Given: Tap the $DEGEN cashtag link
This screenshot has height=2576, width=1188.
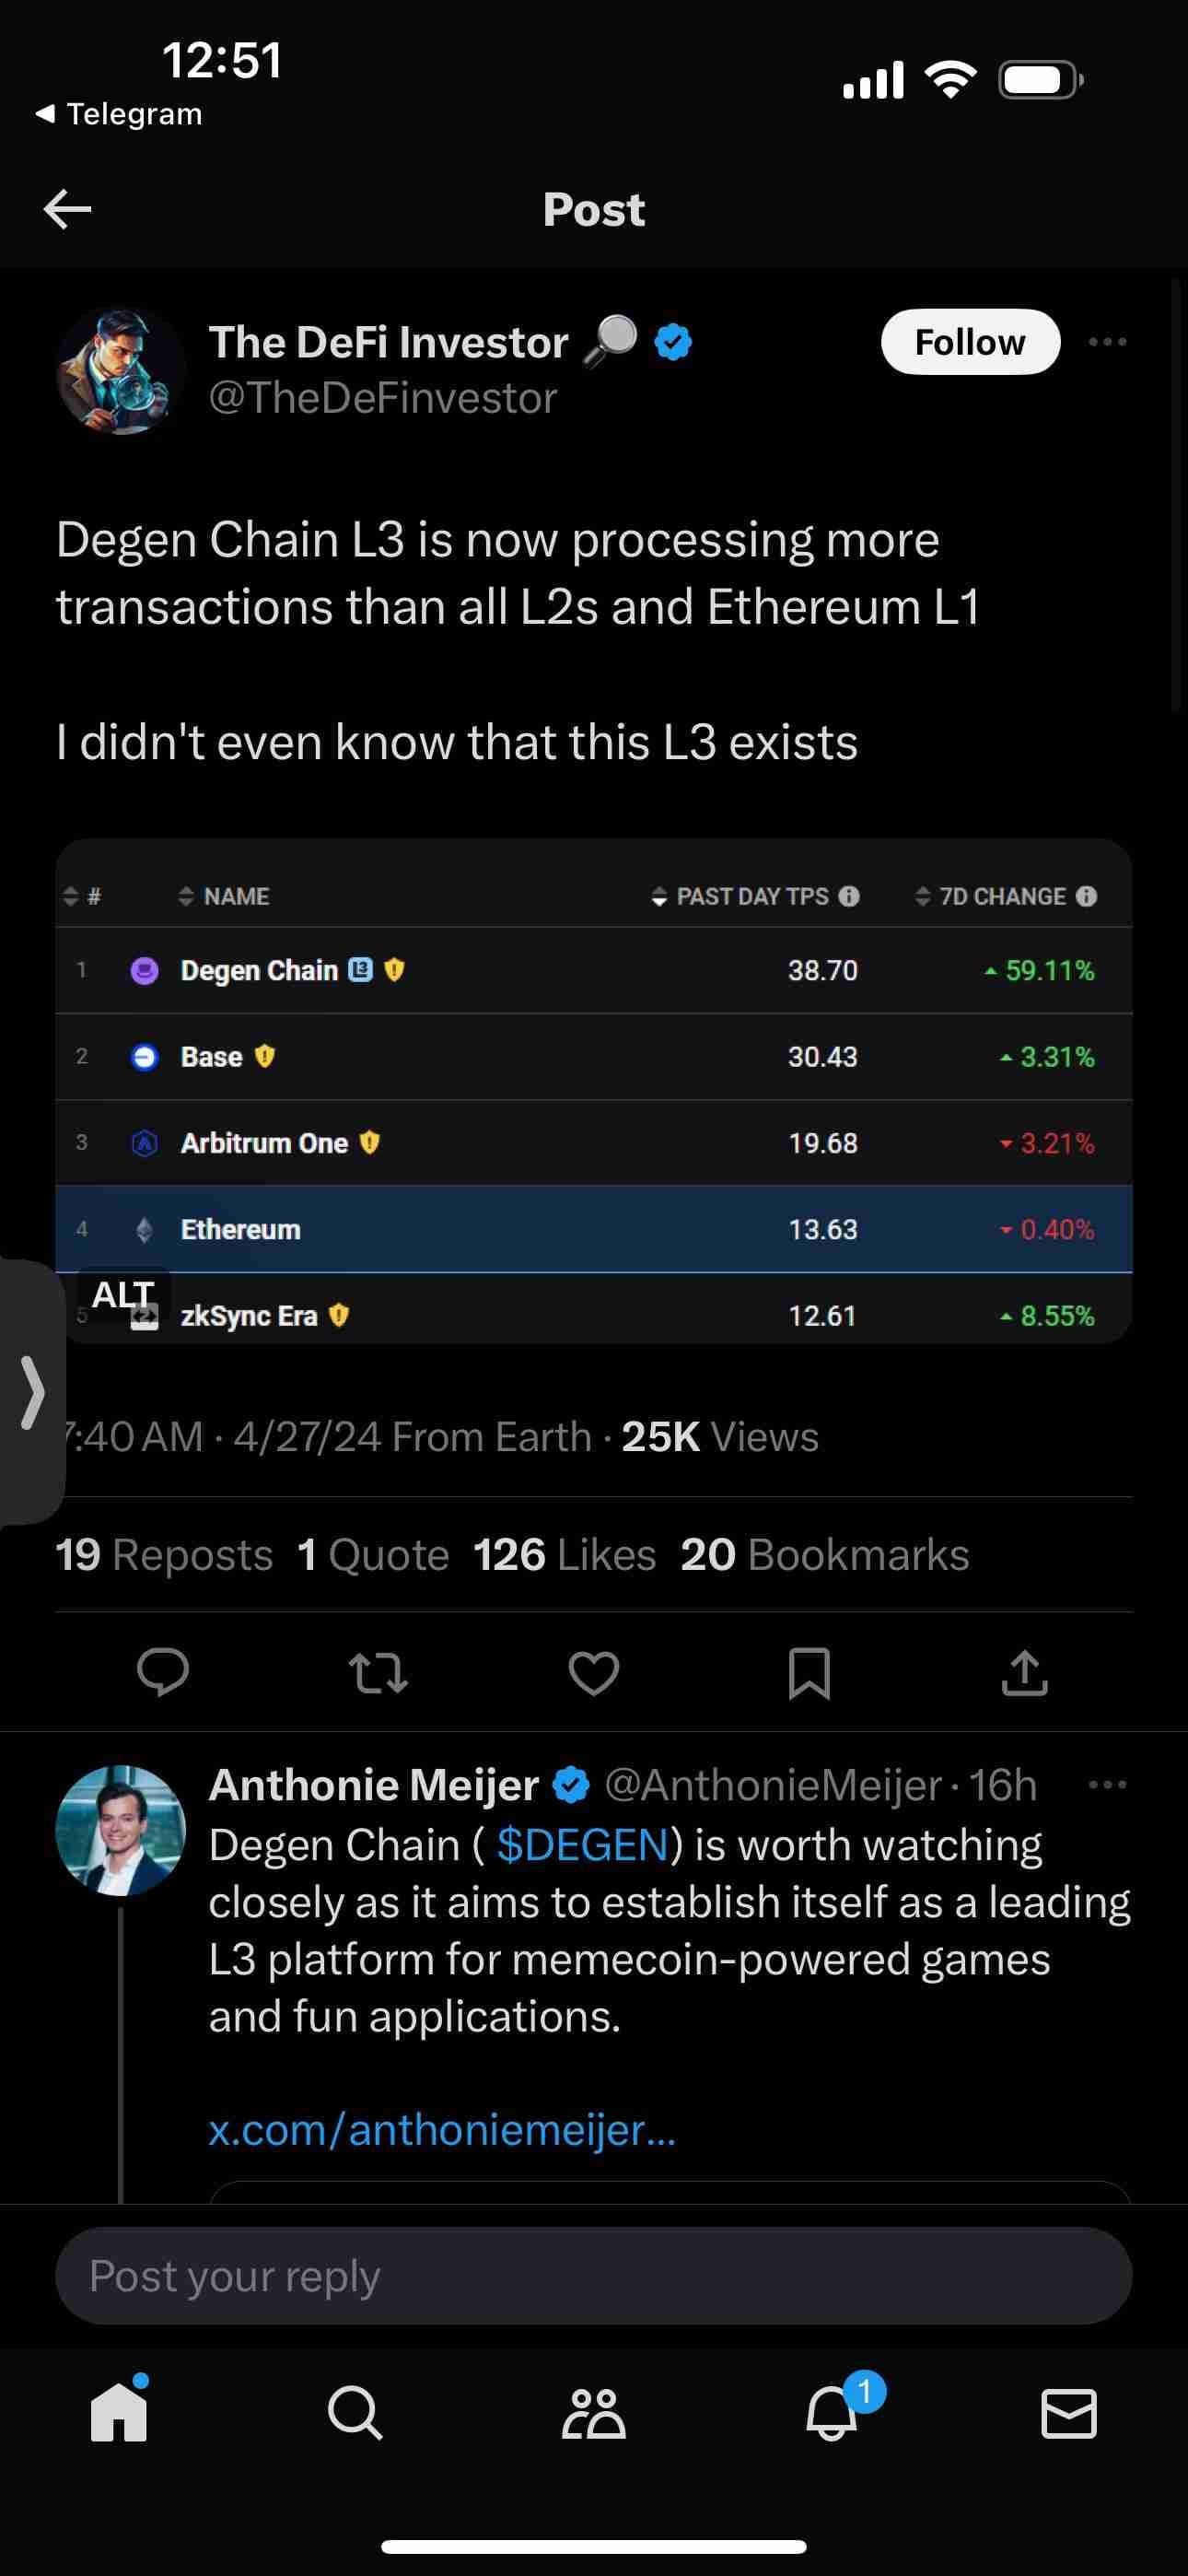Looking at the screenshot, I should coord(582,1845).
